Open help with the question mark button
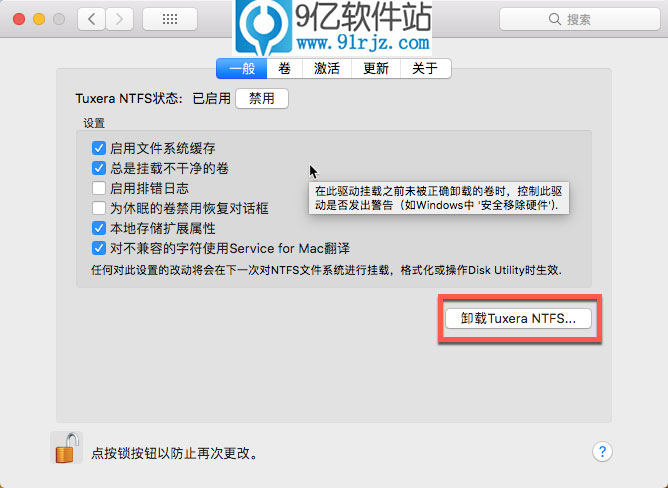The image size is (668, 488). [x=602, y=452]
